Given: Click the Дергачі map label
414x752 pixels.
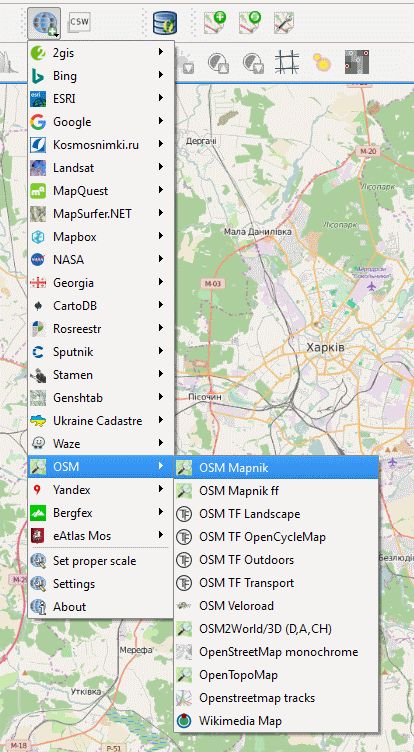Looking at the screenshot, I should (x=201, y=141).
